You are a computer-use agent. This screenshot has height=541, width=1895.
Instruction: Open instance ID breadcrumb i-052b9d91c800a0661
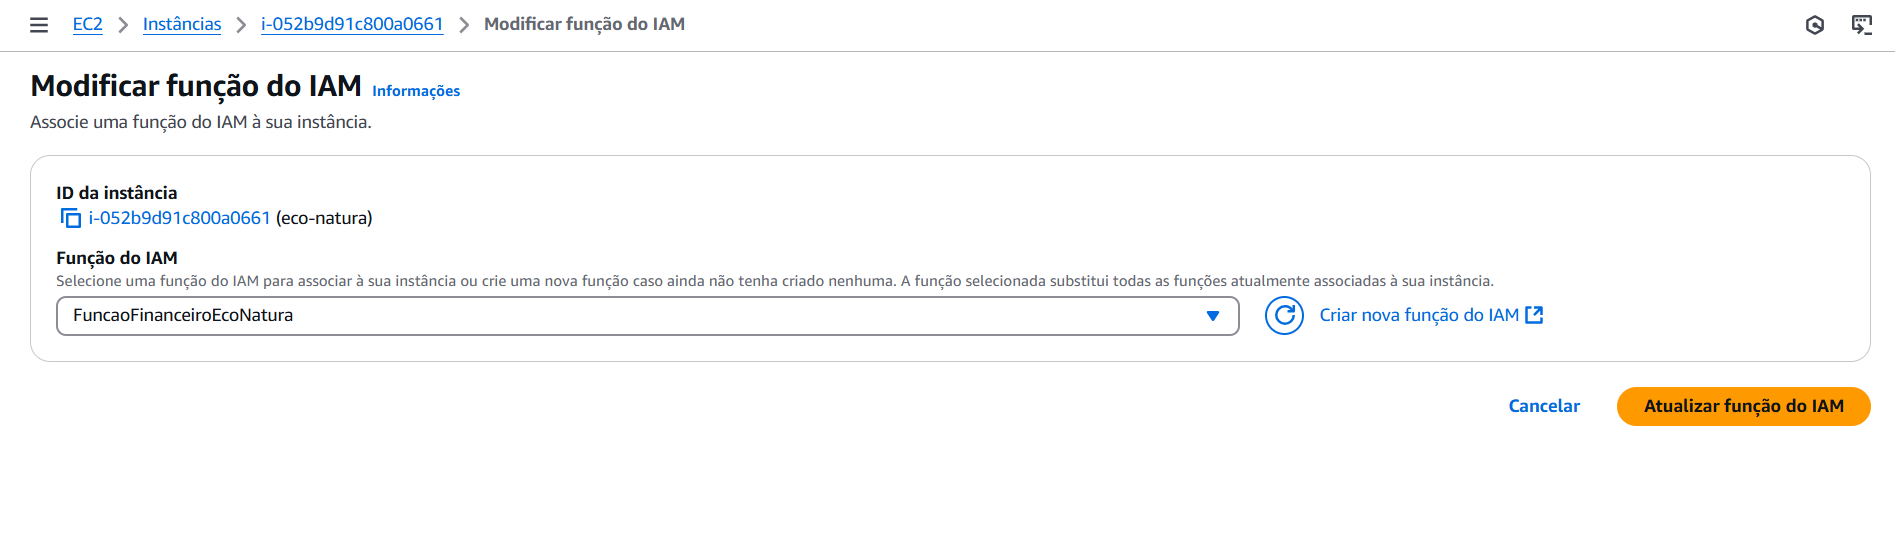point(352,24)
